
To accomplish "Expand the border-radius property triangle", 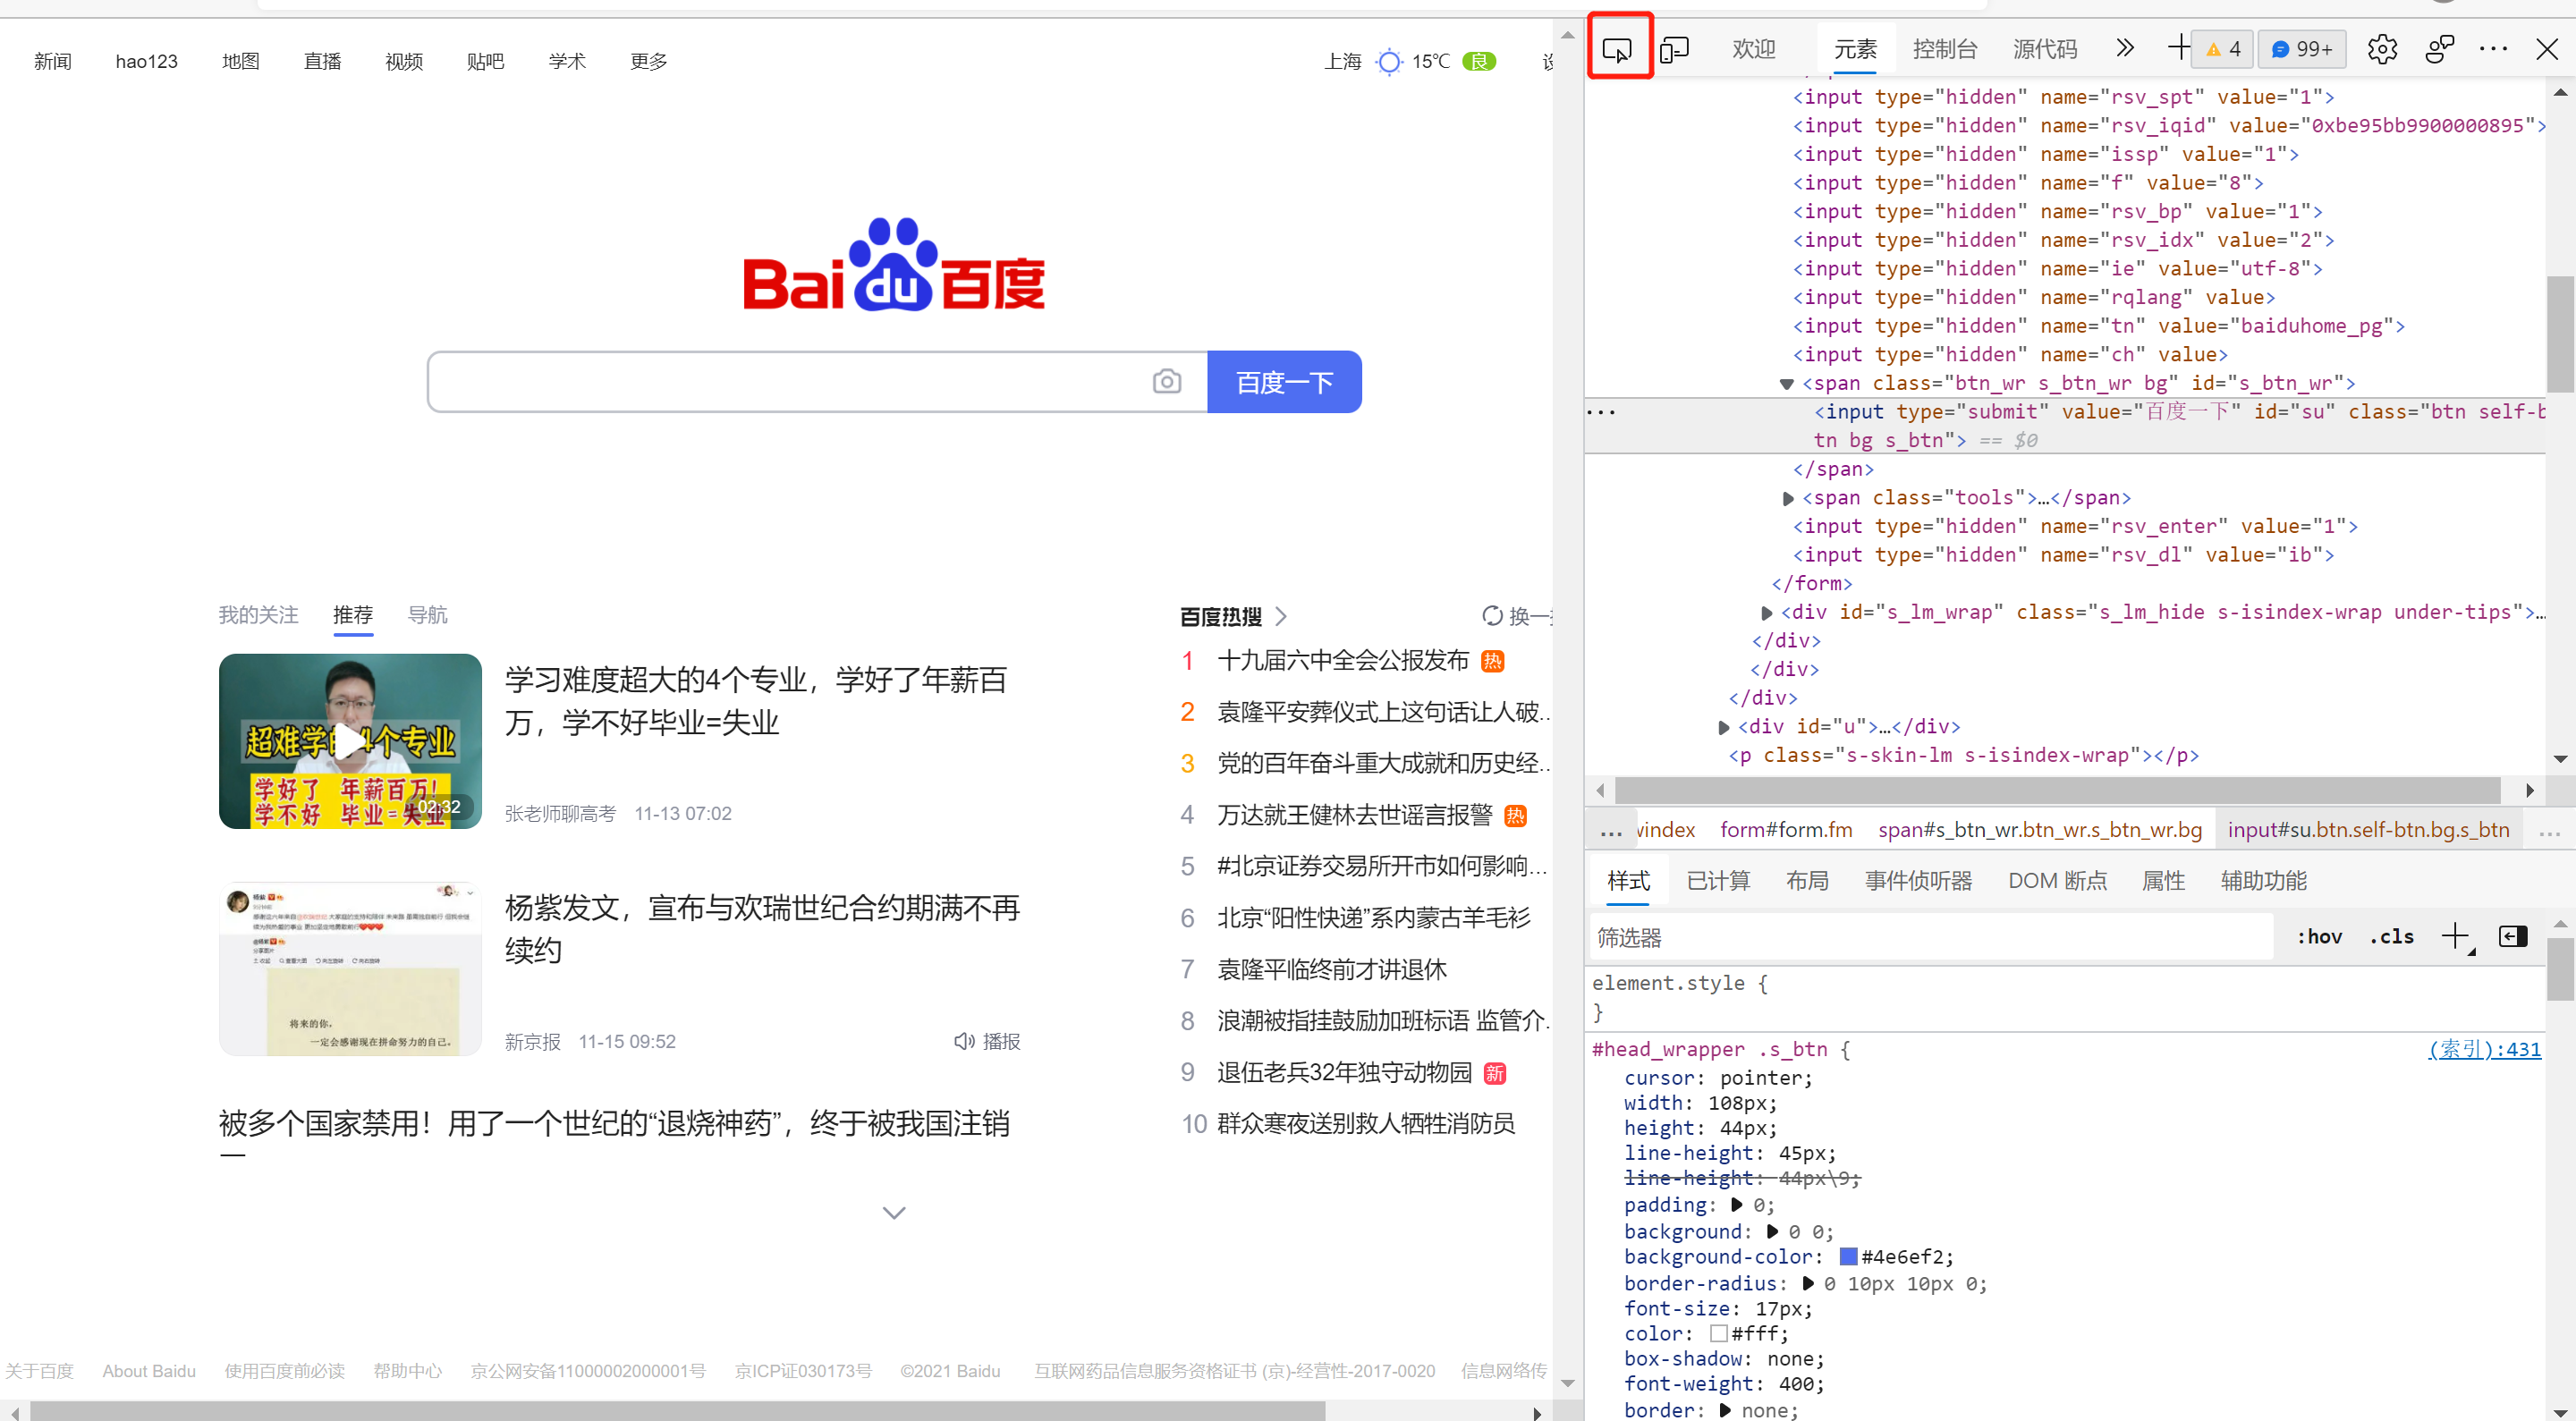I will tap(1808, 1283).
